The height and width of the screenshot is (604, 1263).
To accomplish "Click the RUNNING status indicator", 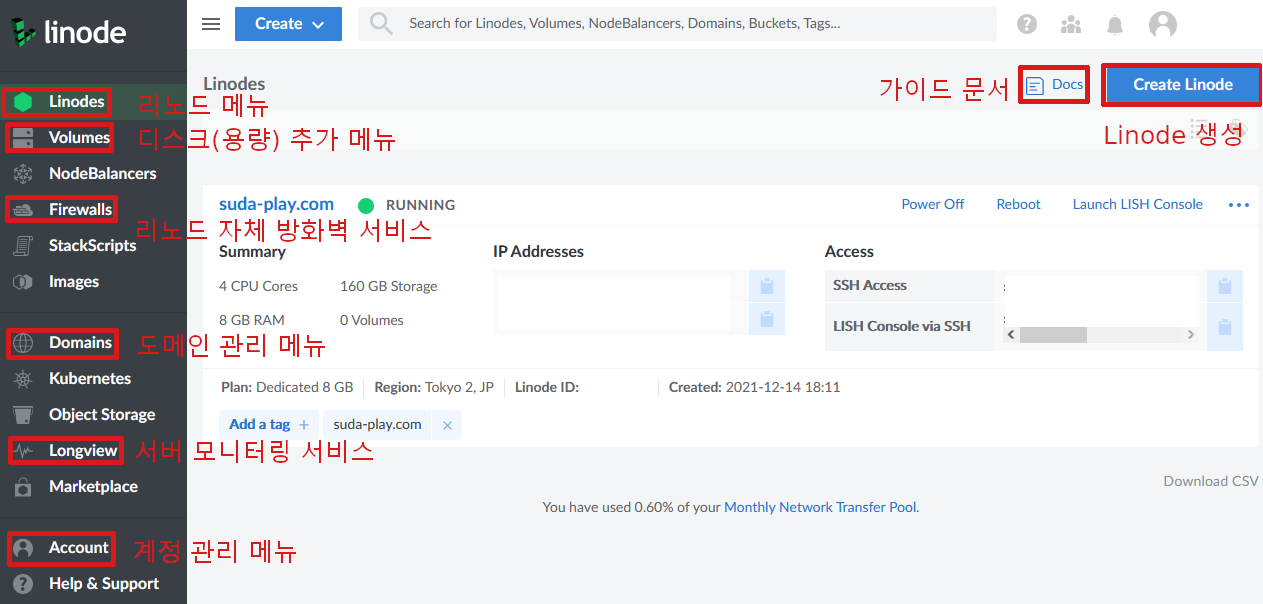I will pos(407,205).
